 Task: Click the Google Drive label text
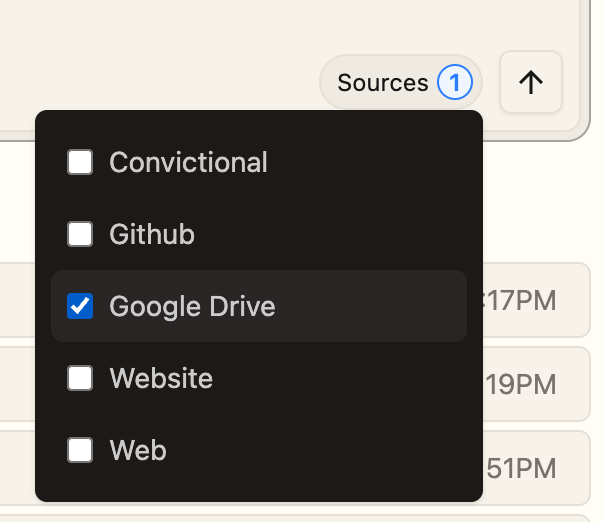192,307
